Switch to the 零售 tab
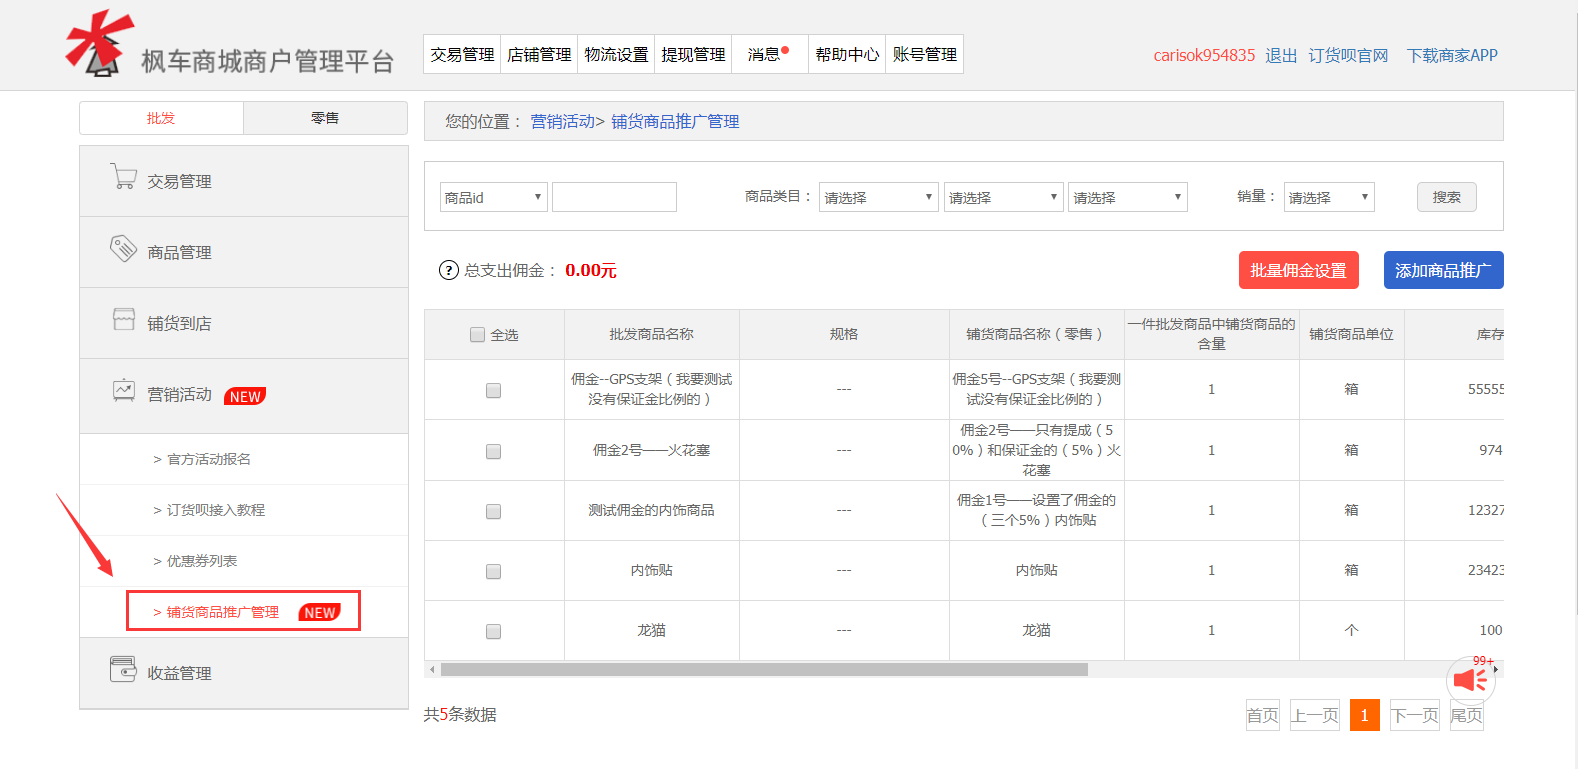Screen dimensions: 1578x769 [325, 118]
